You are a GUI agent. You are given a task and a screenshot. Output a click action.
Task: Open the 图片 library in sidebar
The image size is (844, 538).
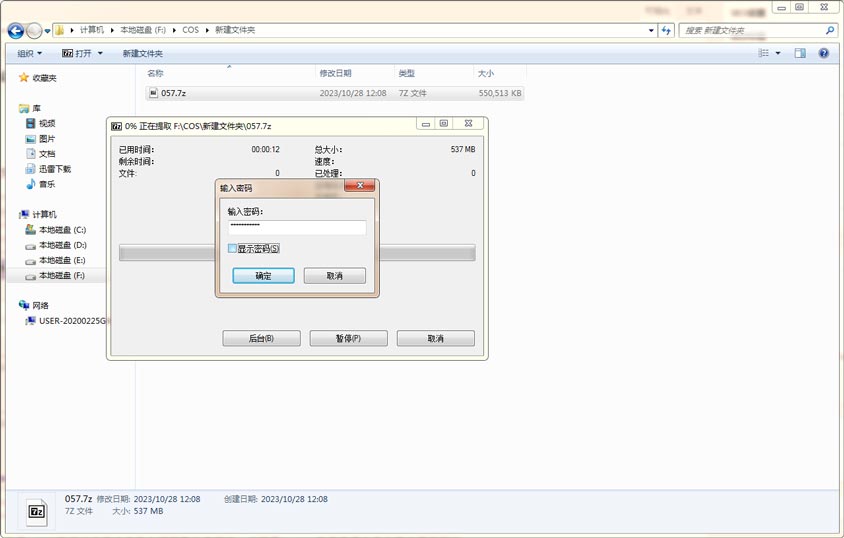click(46, 139)
